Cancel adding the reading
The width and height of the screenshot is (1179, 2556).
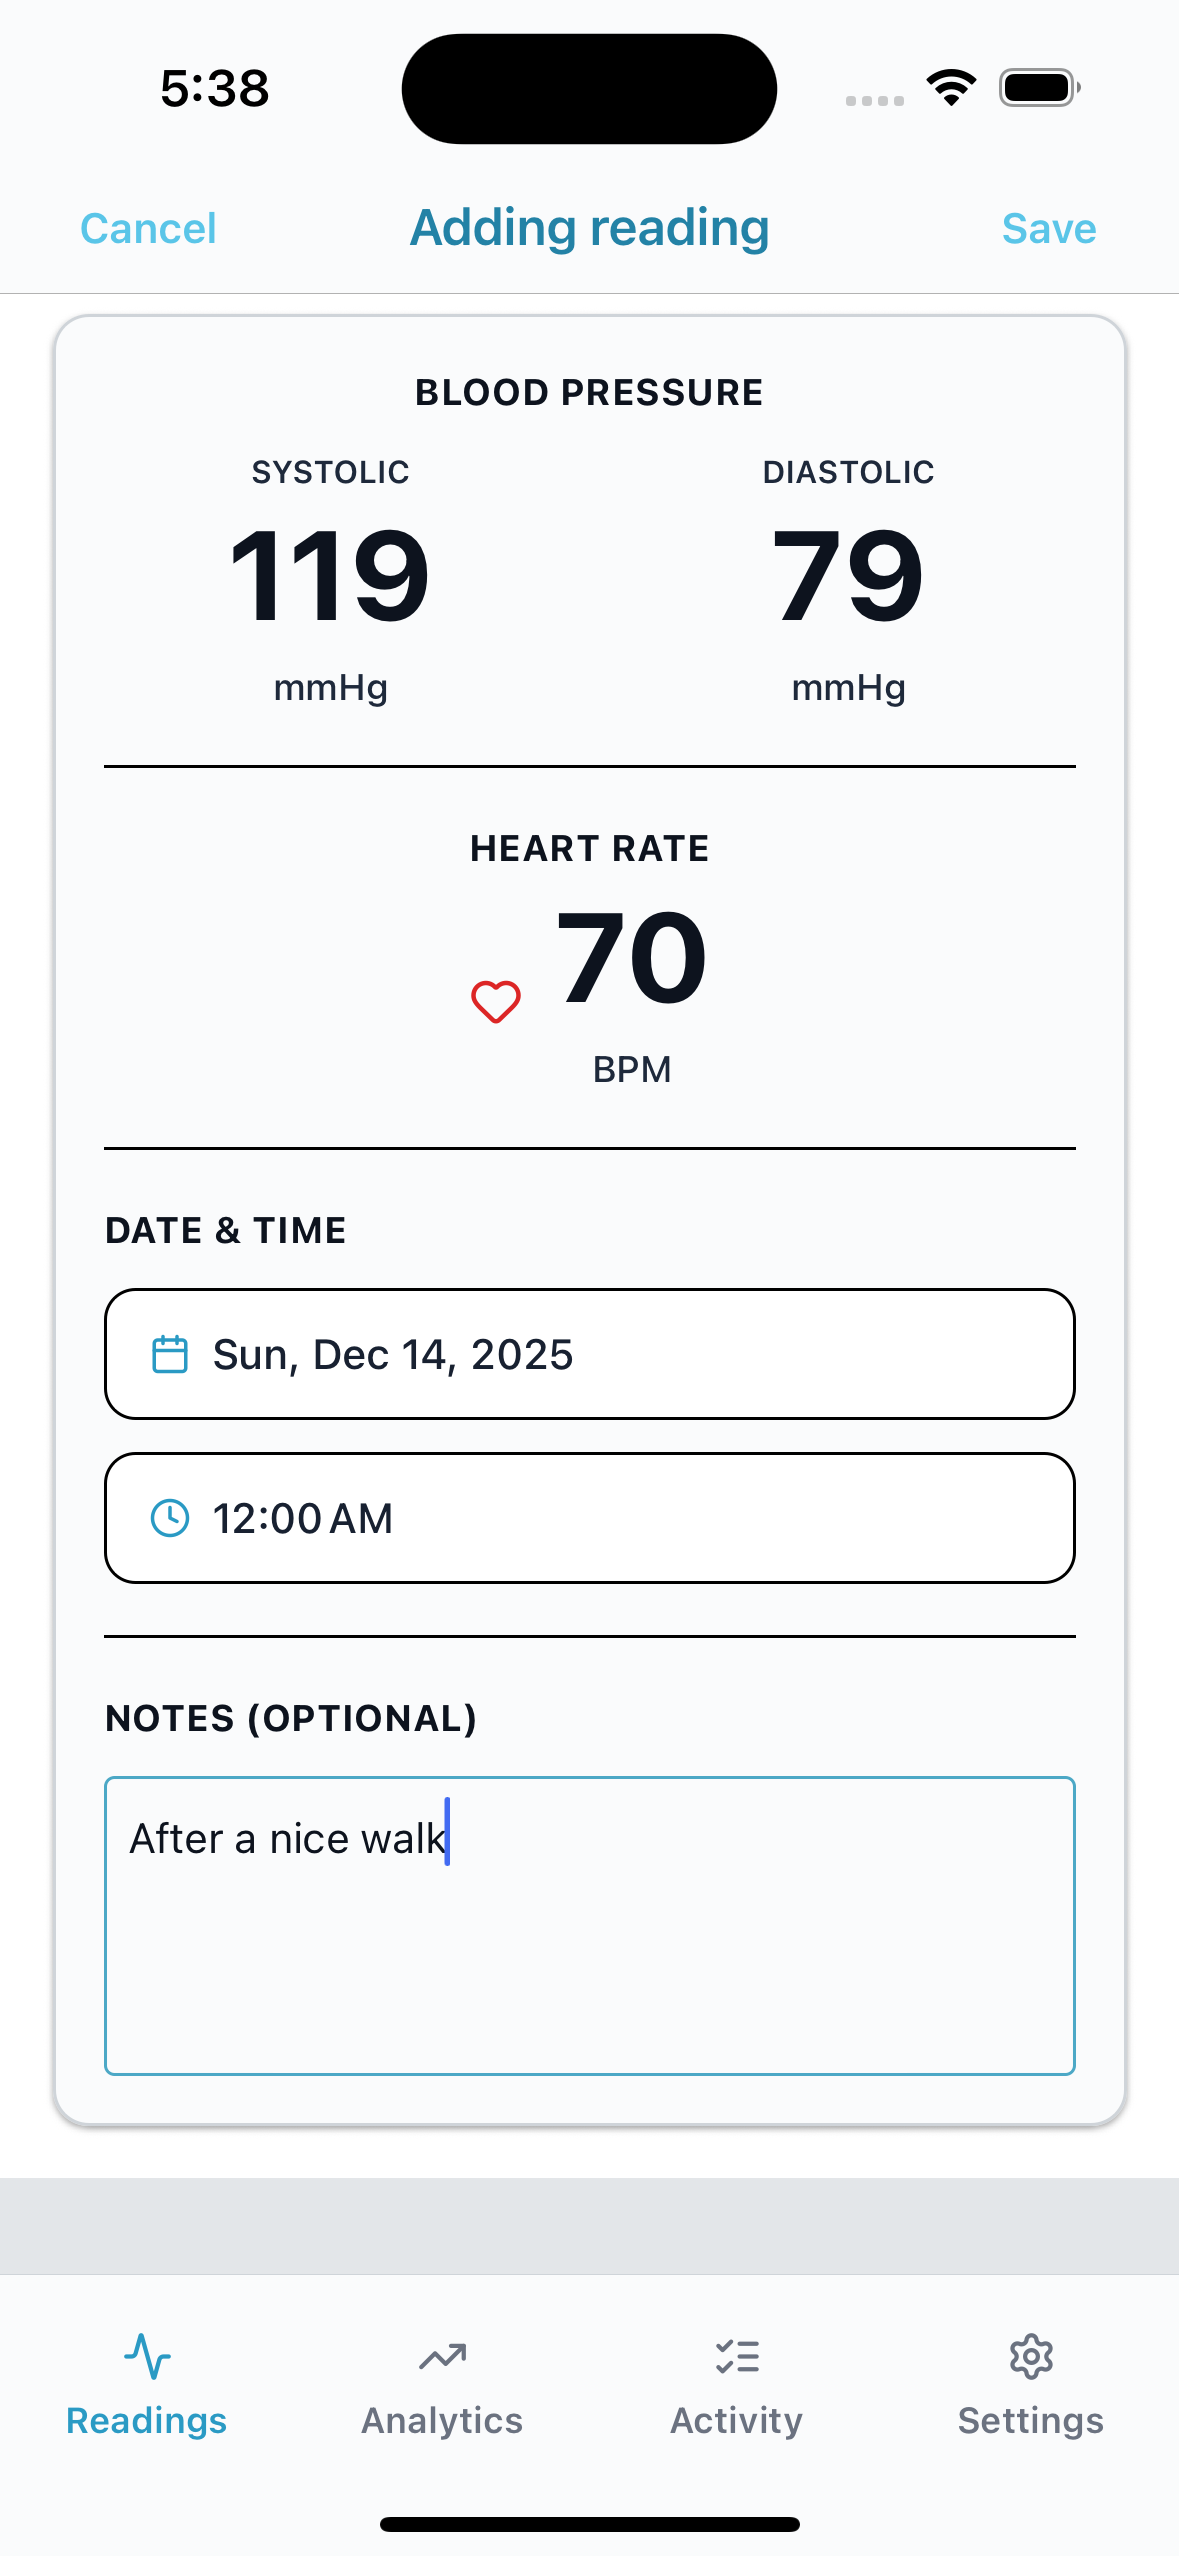(x=148, y=229)
